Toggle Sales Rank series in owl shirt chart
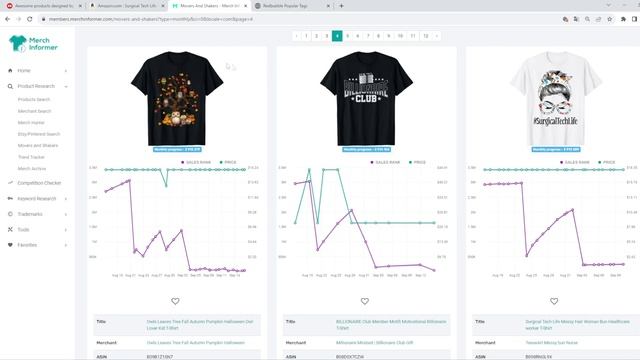Viewport: 640px width, 360px height. (196, 162)
